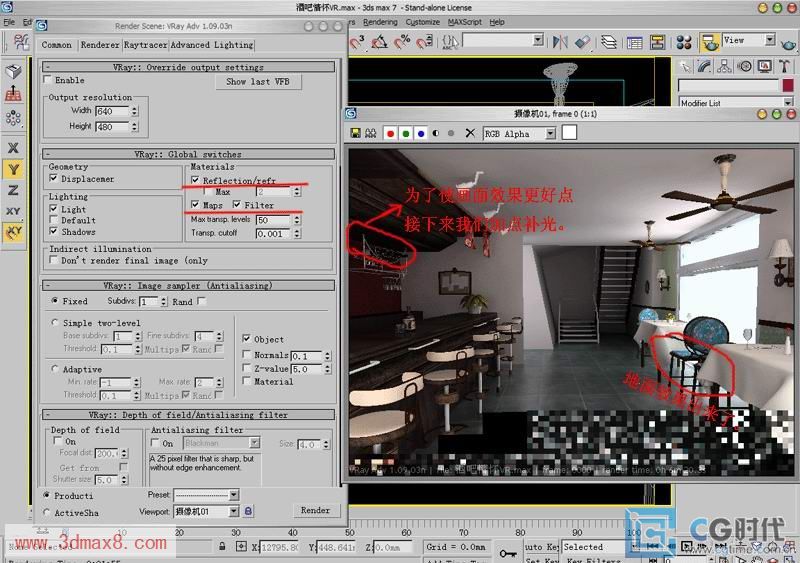This screenshot has height=563, width=800.
Task: Toggle the alpha channel display icon
Action: coord(436,133)
